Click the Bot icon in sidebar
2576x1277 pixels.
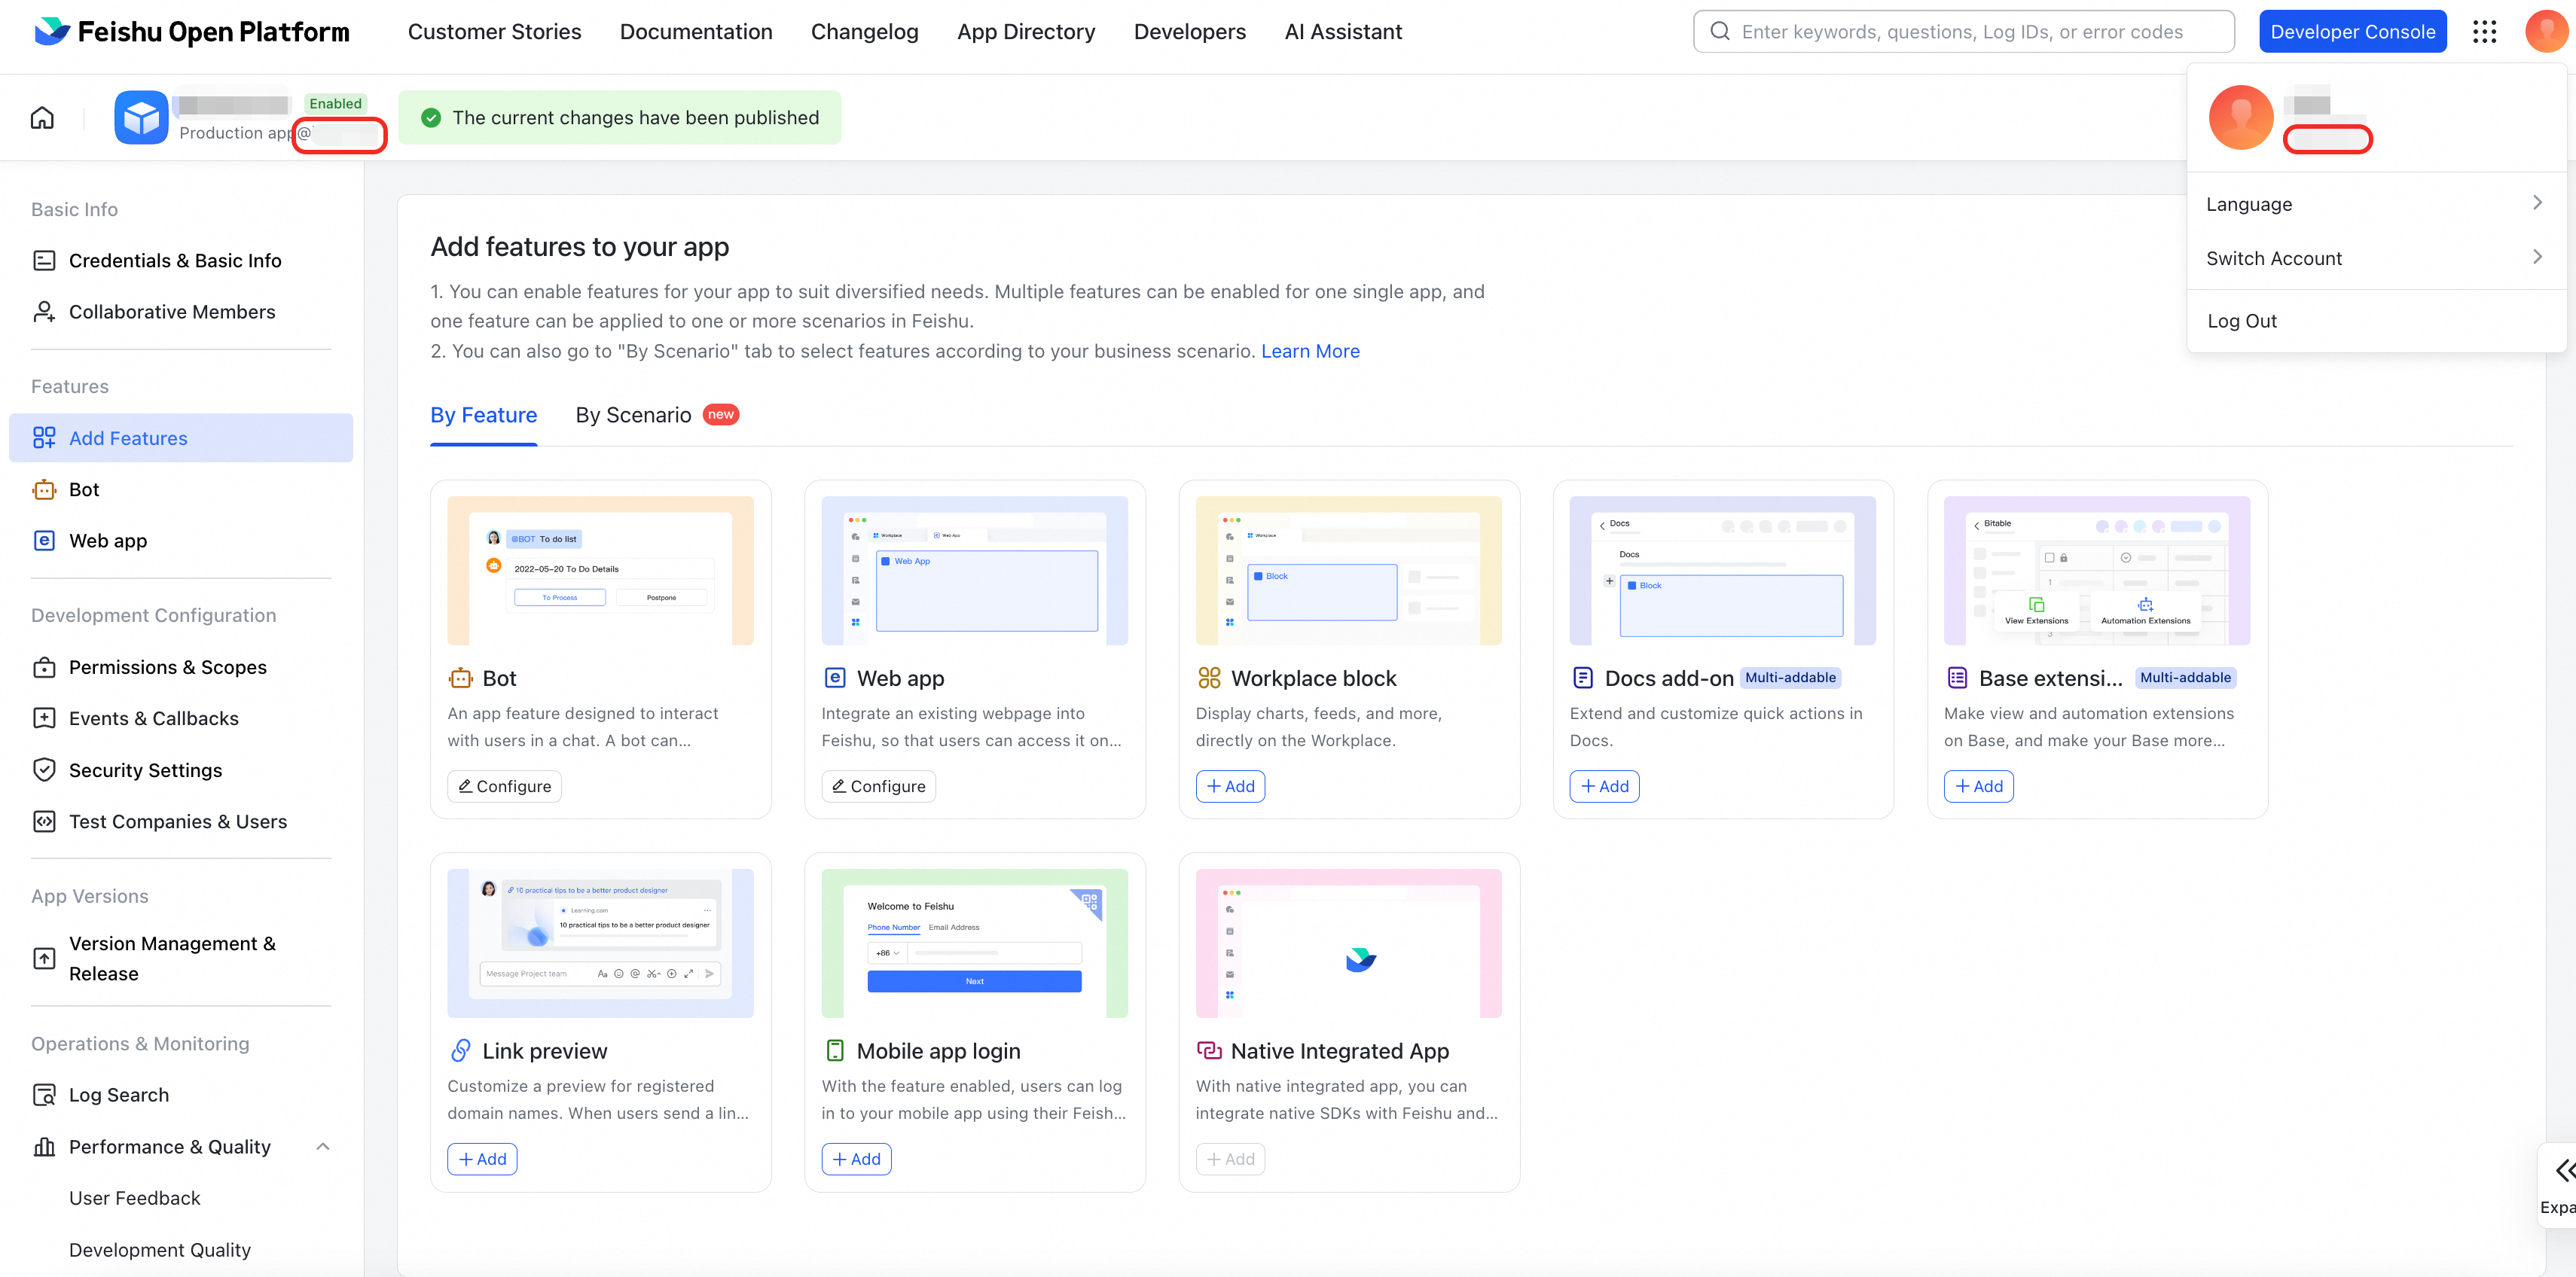[44, 490]
